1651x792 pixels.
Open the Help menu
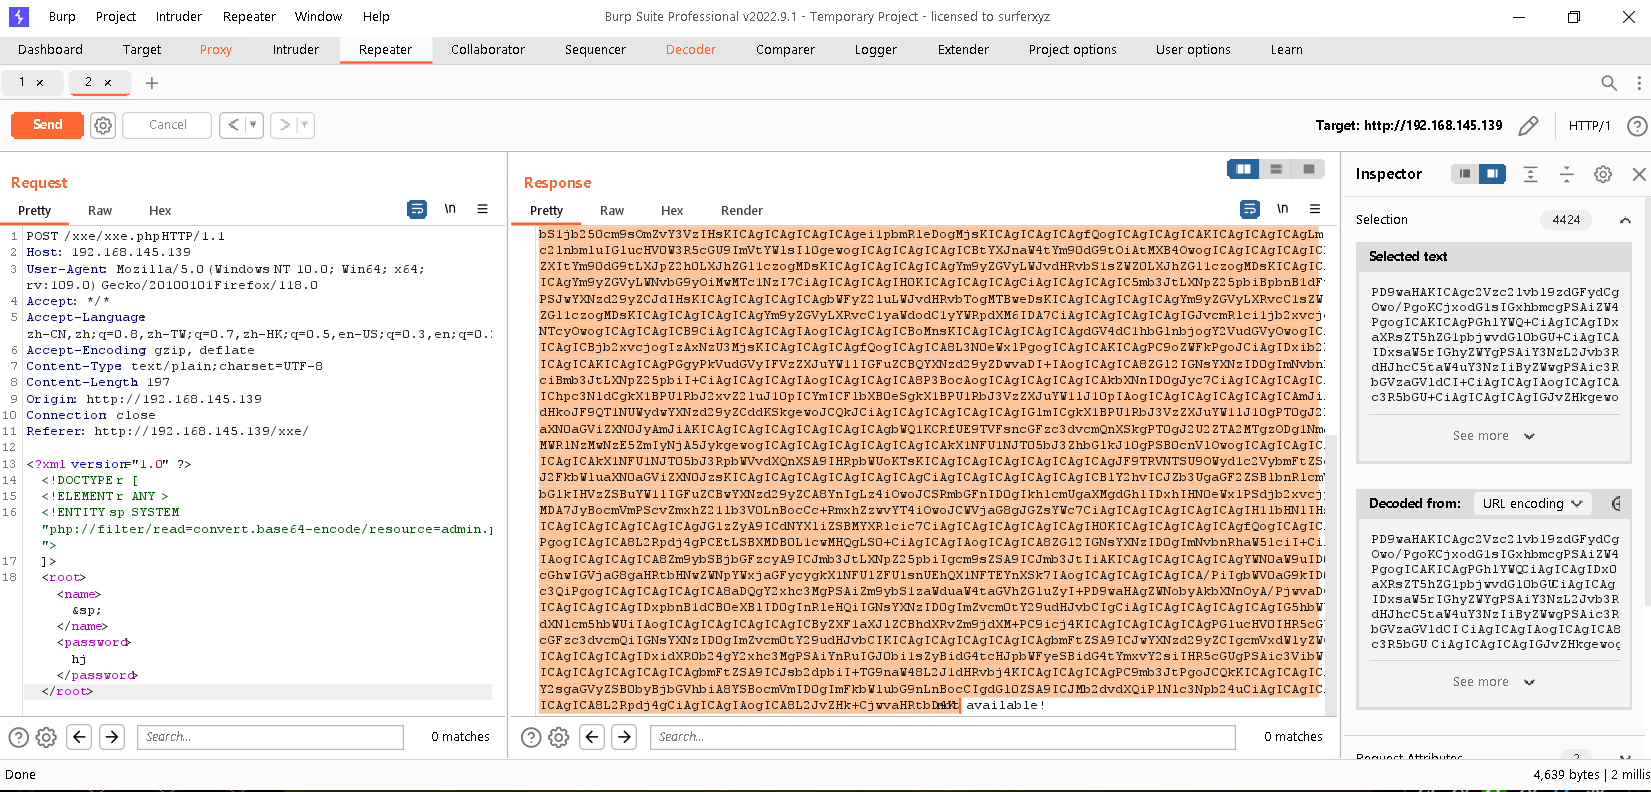click(376, 17)
